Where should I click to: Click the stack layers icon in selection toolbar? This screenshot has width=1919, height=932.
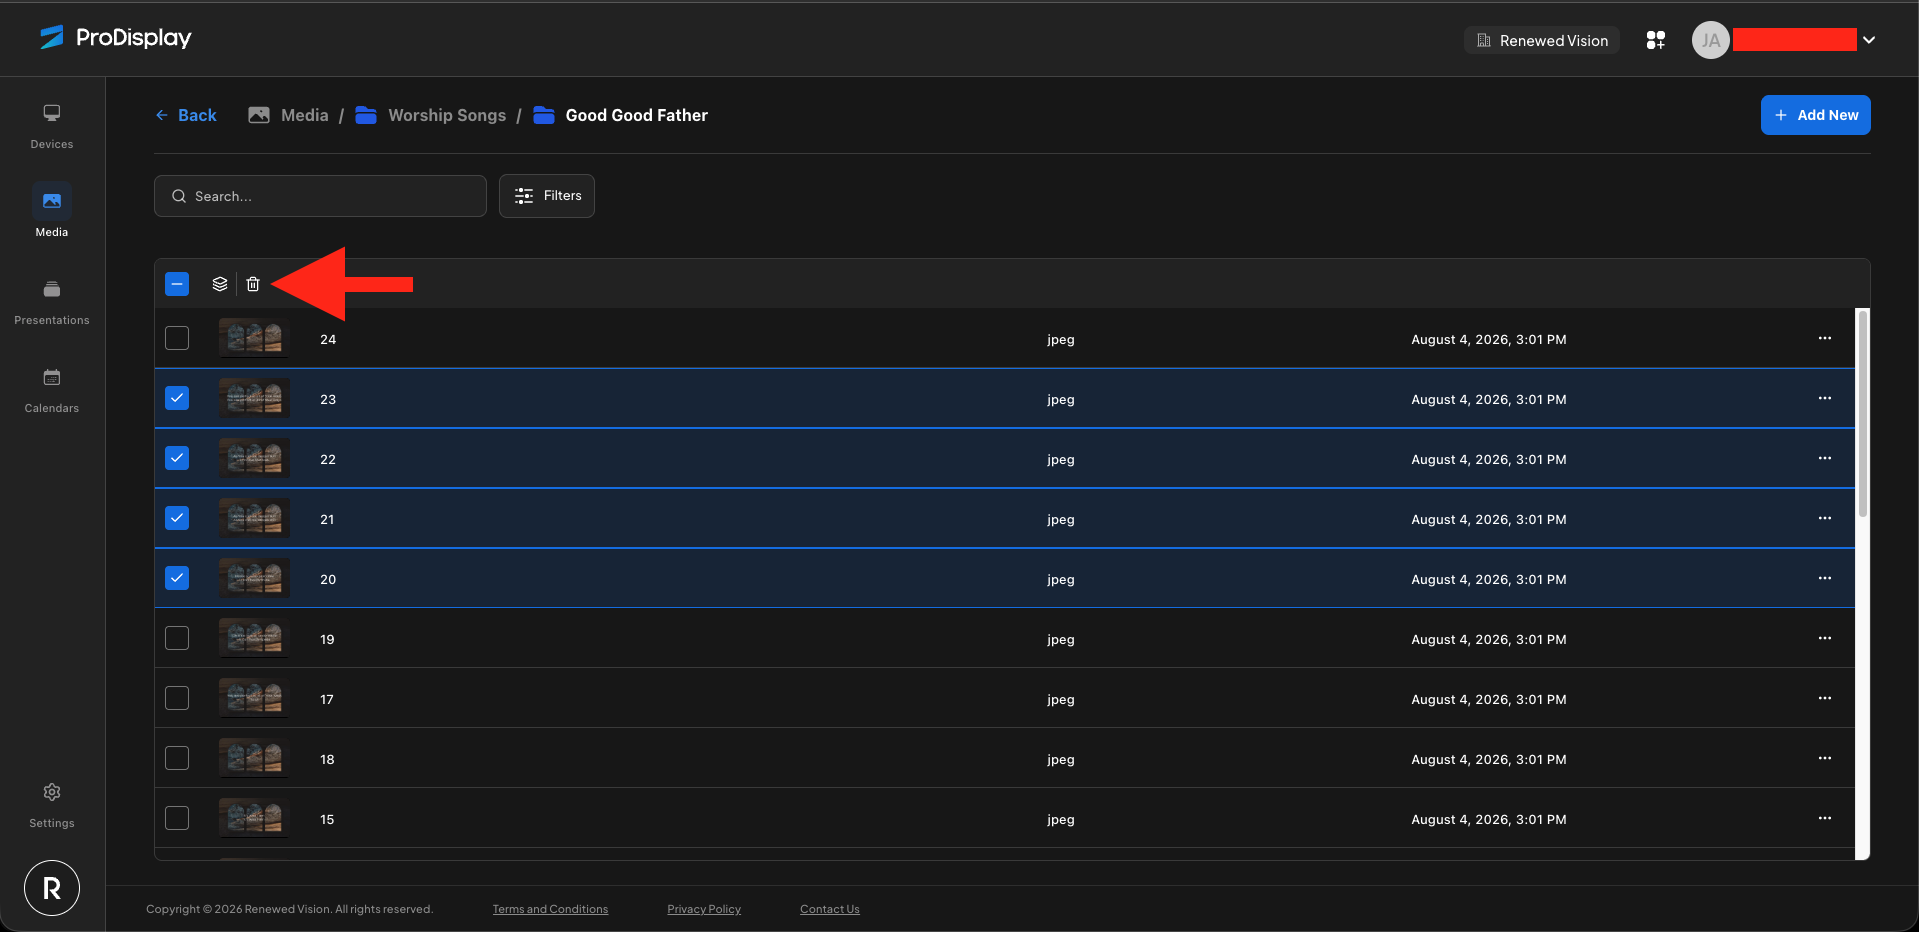tap(220, 284)
